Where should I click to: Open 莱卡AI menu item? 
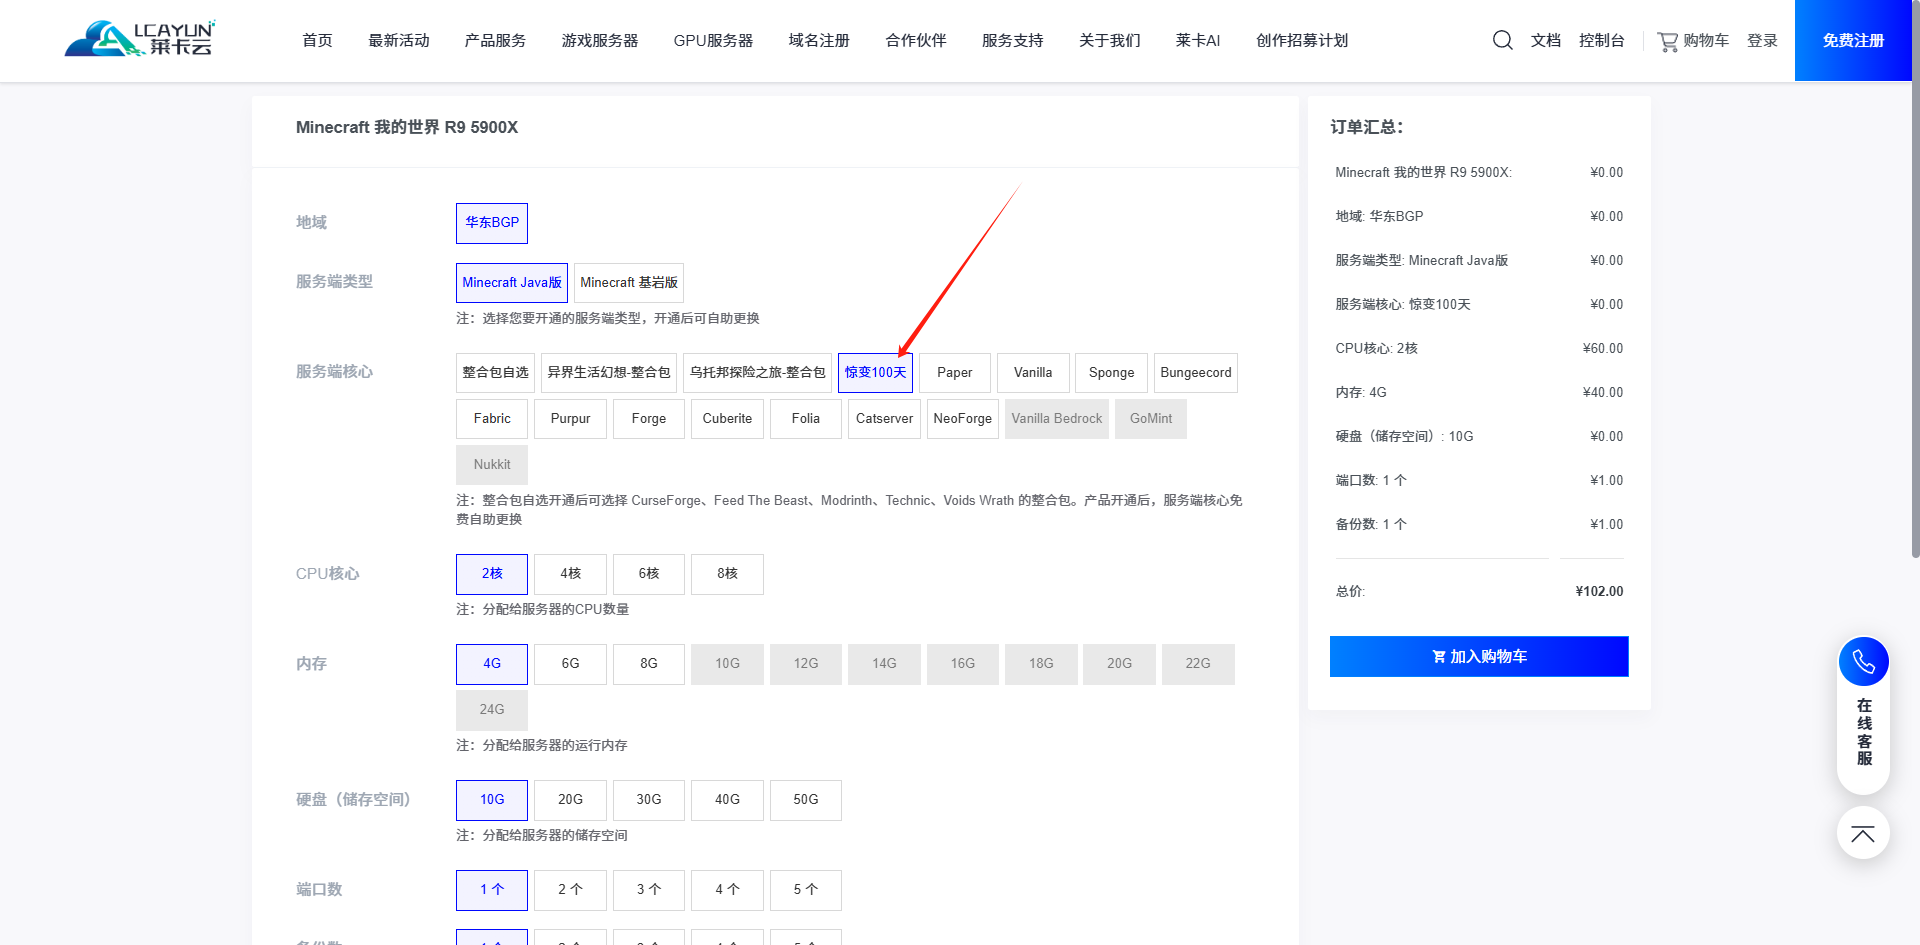click(1198, 41)
